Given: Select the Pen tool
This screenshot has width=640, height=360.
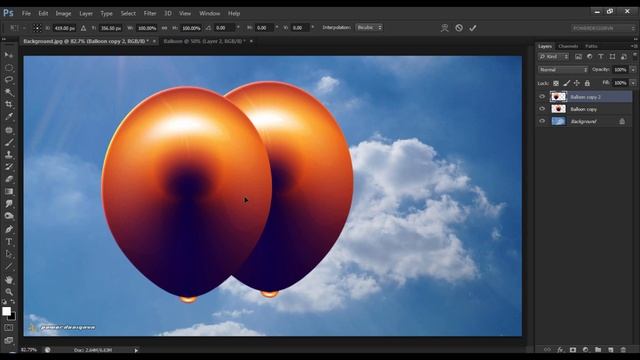Looking at the screenshot, I should coord(9,229).
